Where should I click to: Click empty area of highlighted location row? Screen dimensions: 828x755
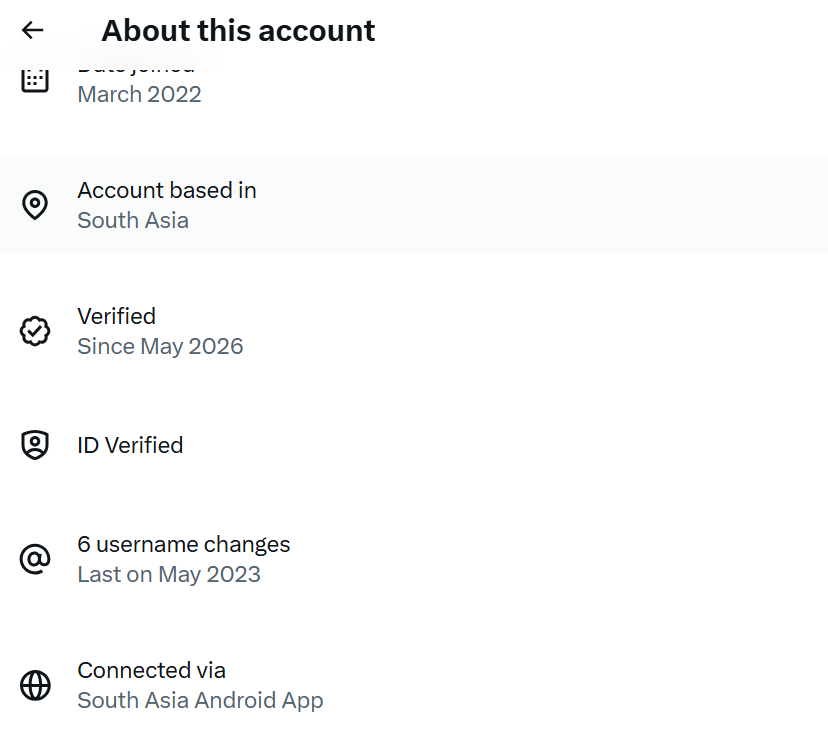[x=528, y=205]
